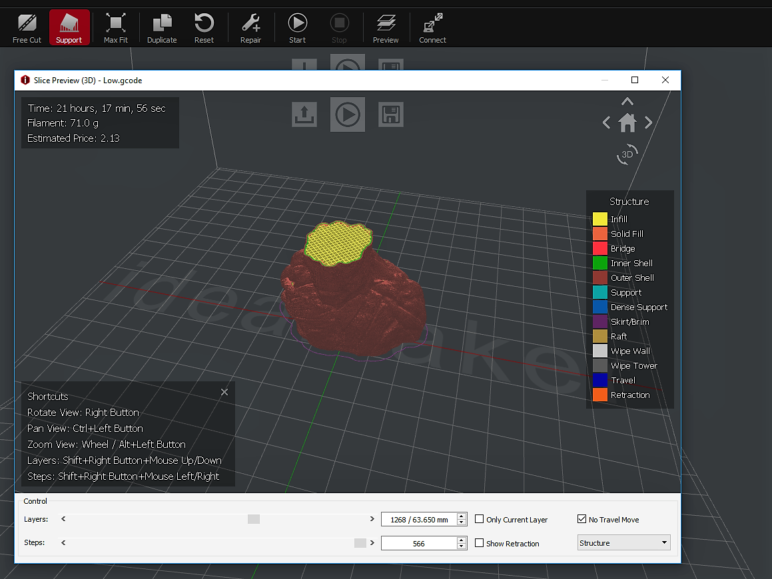Click the Steps slider thumb
Viewport: 772px width, 579px height.
[x=360, y=543]
